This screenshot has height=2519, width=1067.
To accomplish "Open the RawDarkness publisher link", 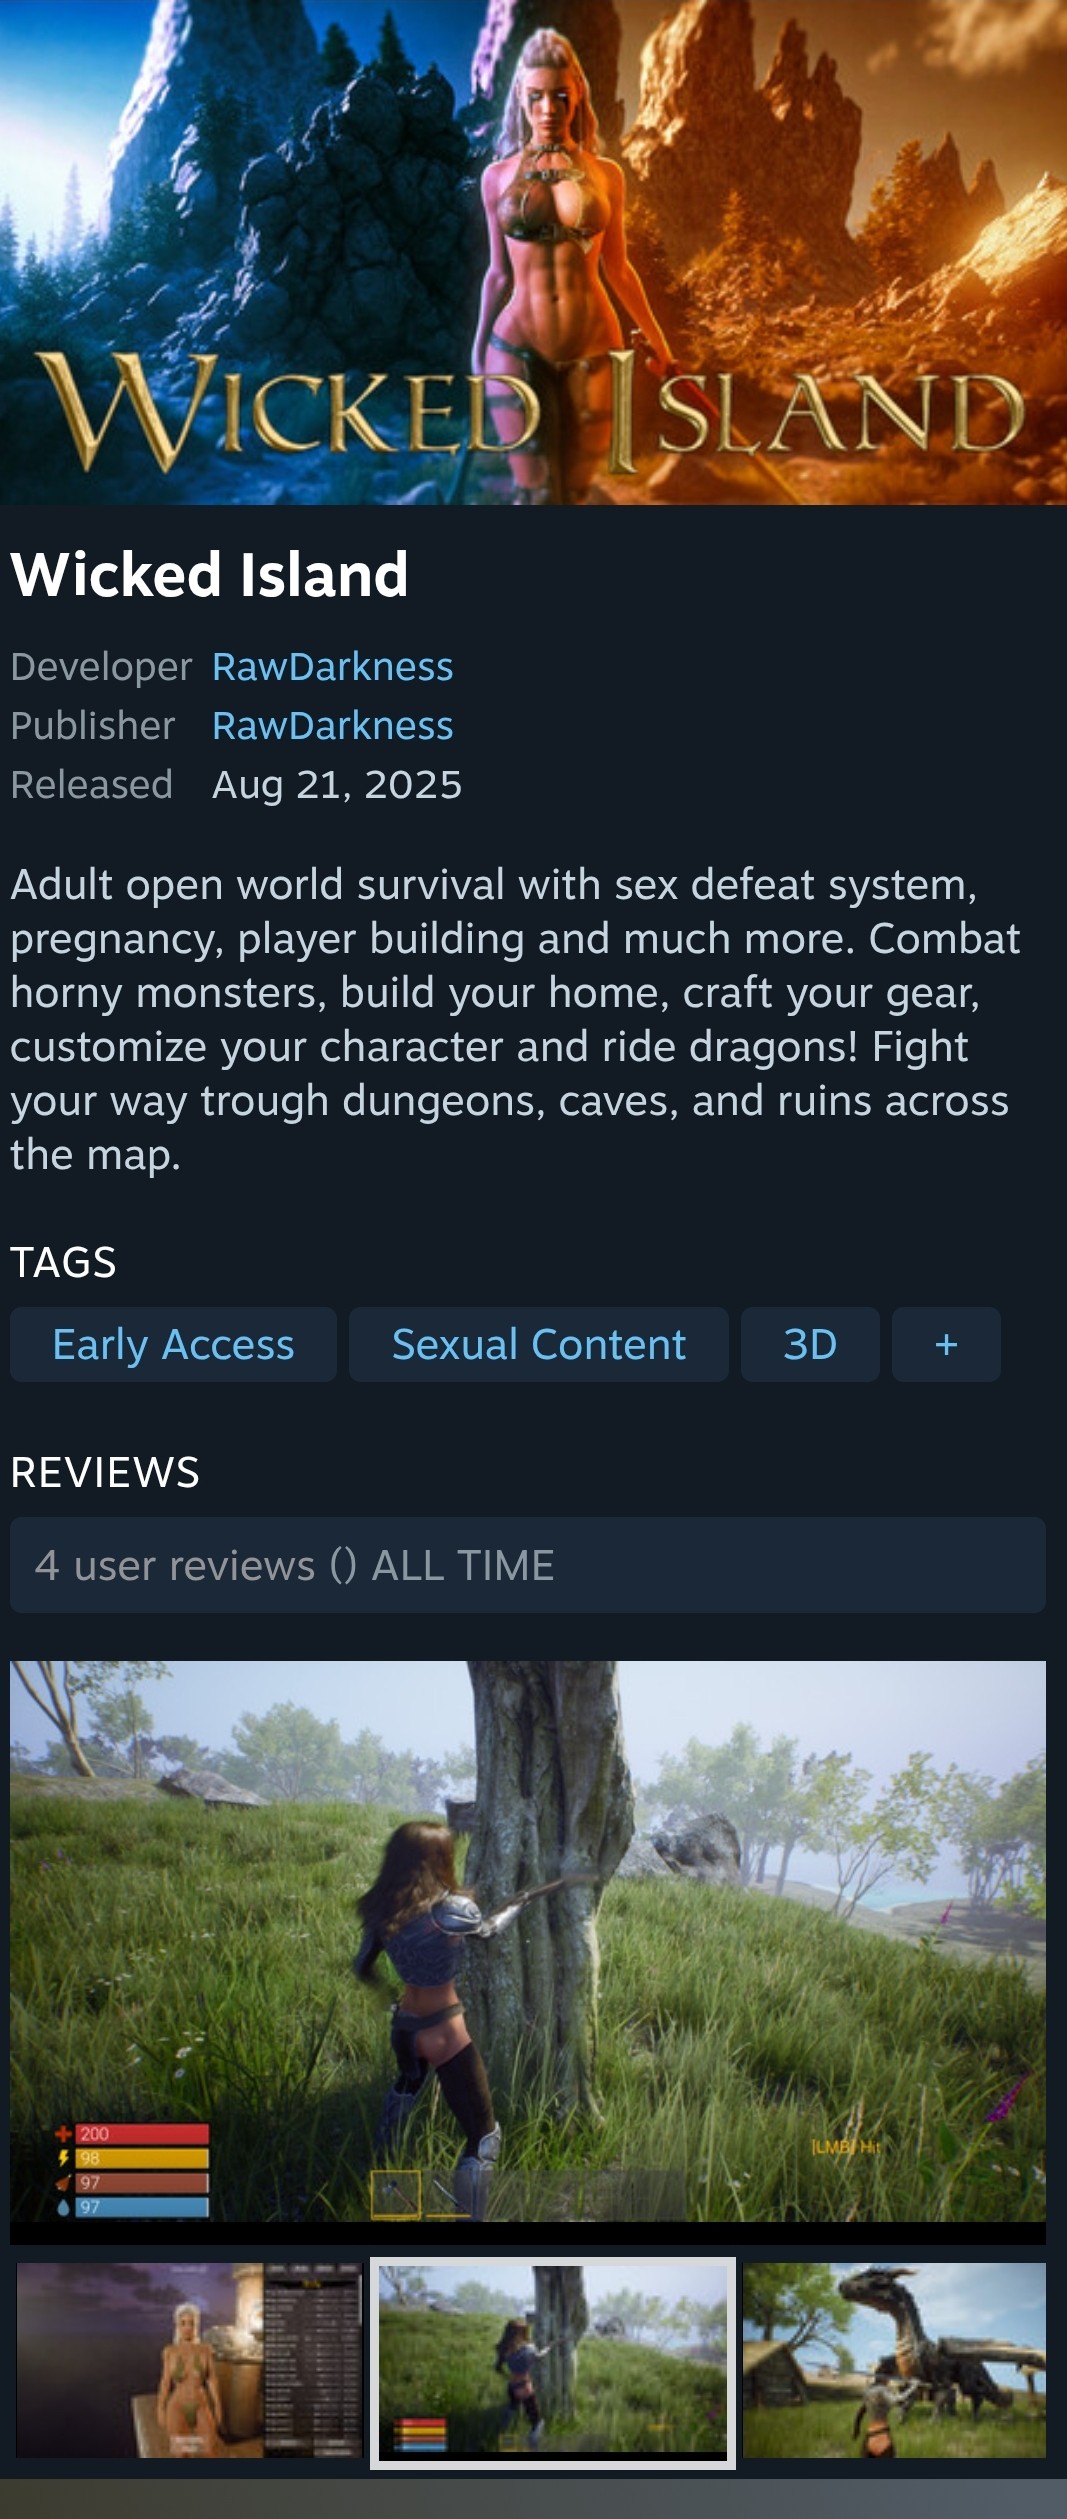I will [332, 726].
